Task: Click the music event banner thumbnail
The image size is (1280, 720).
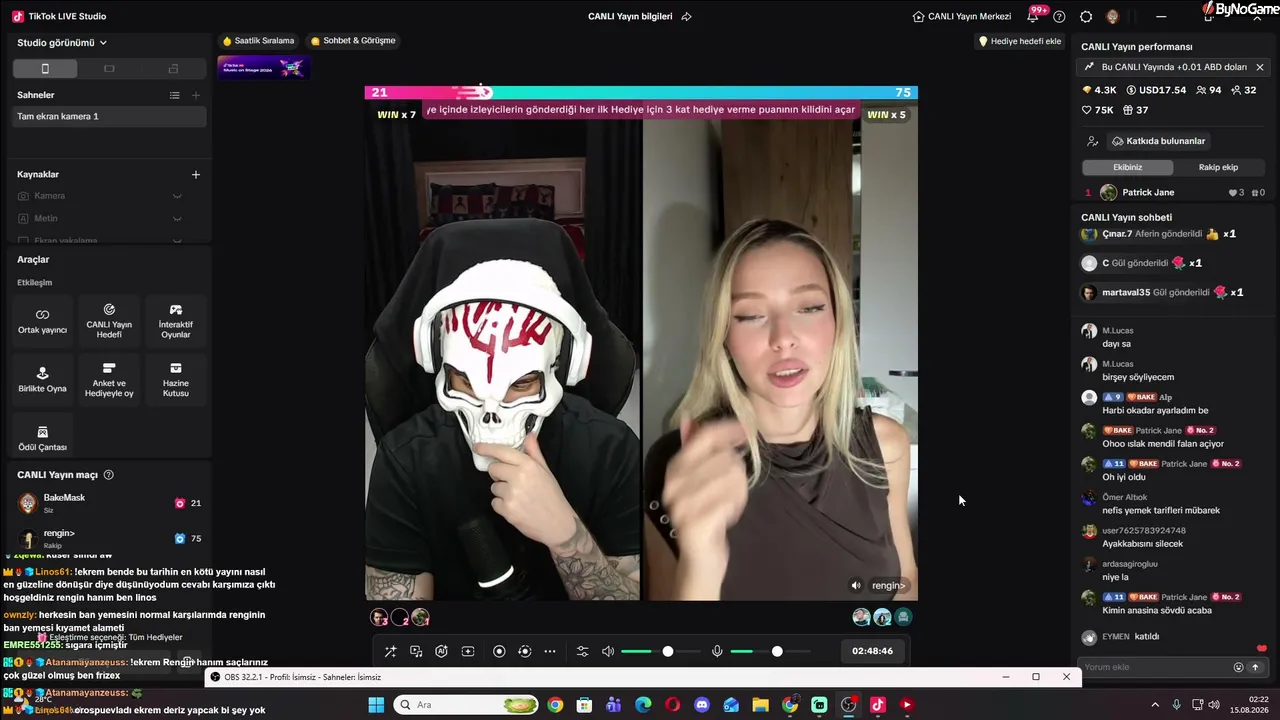Action: point(264,67)
